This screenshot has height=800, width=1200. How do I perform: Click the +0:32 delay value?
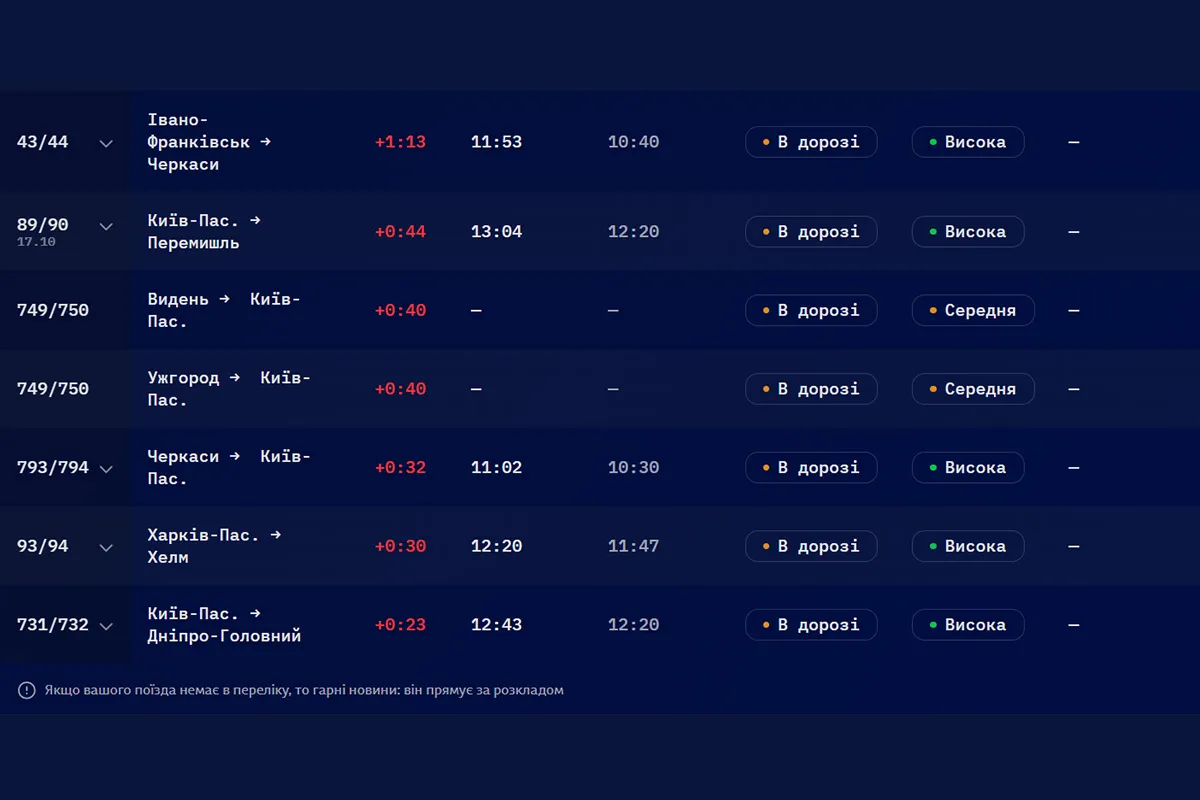point(400,468)
